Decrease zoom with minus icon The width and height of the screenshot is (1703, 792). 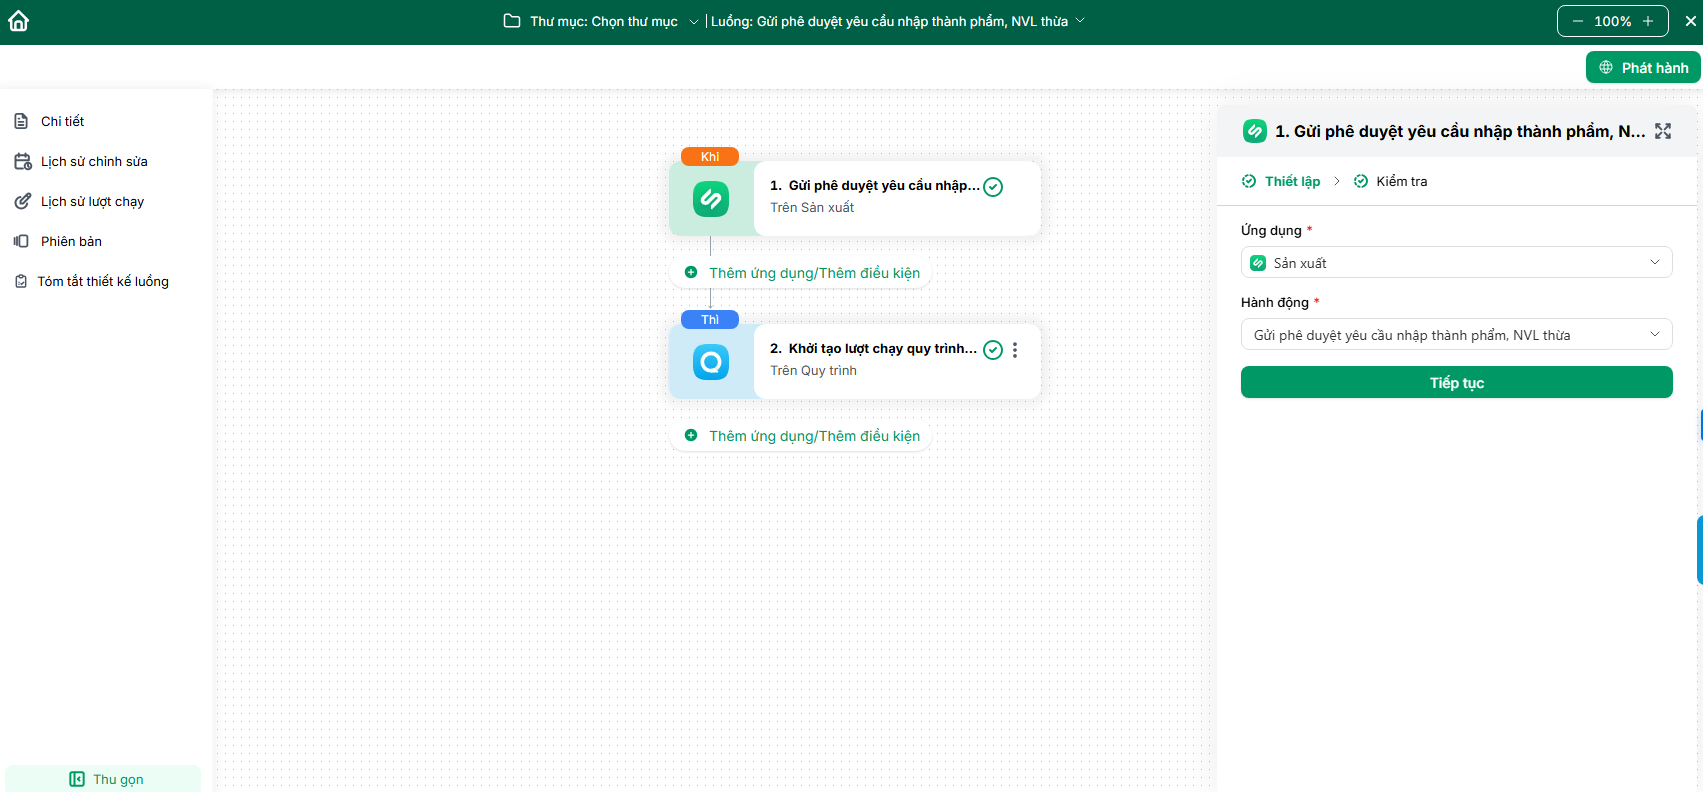[x=1578, y=21]
